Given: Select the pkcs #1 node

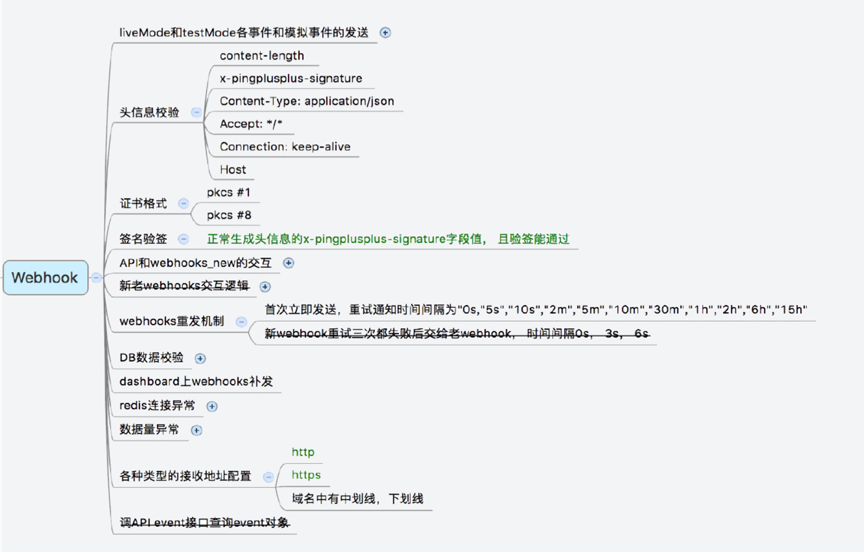Looking at the screenshot, I should (x=229, y=192).
